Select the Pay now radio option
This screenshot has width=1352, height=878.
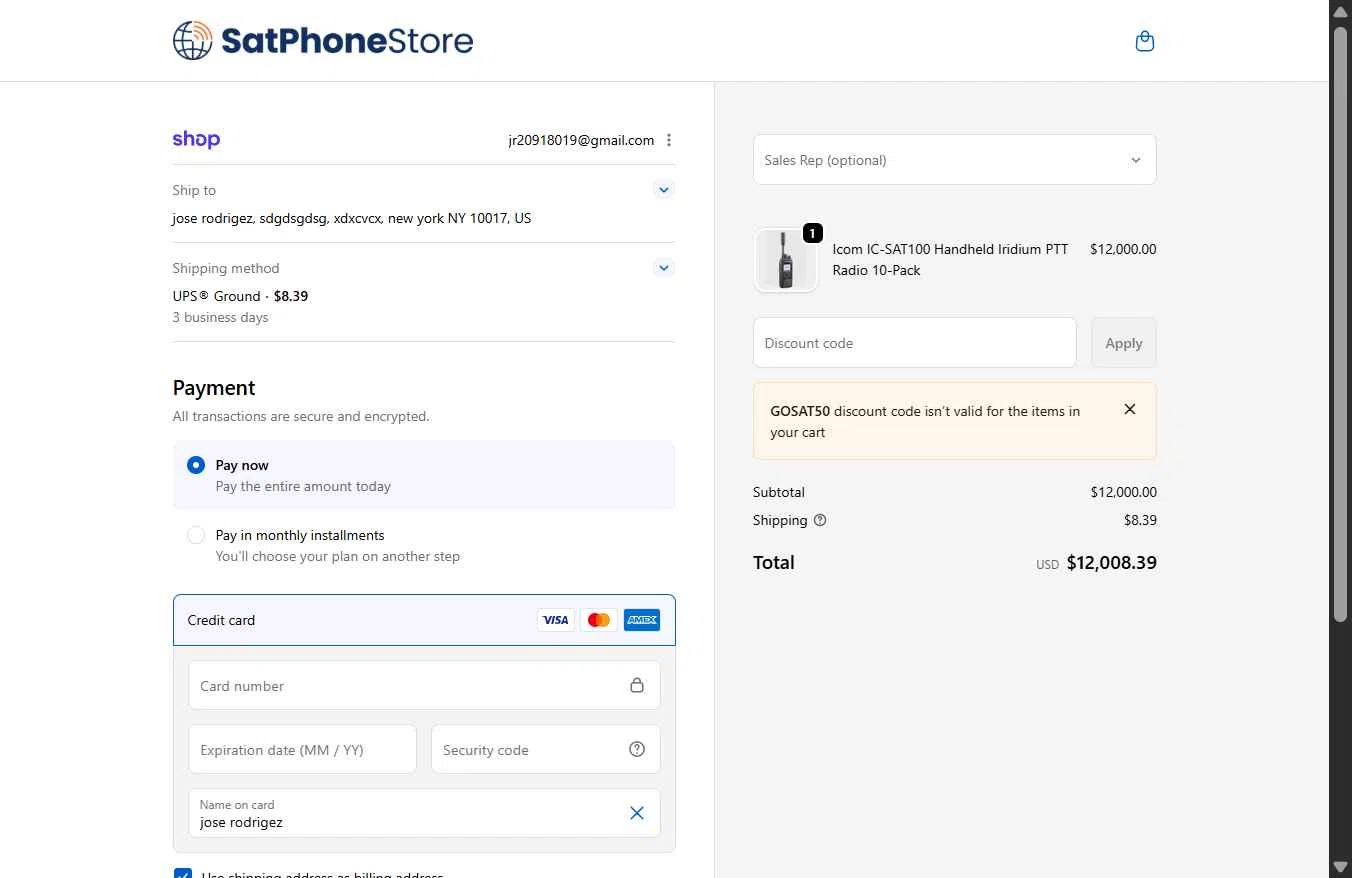click(x=196, y=465)
